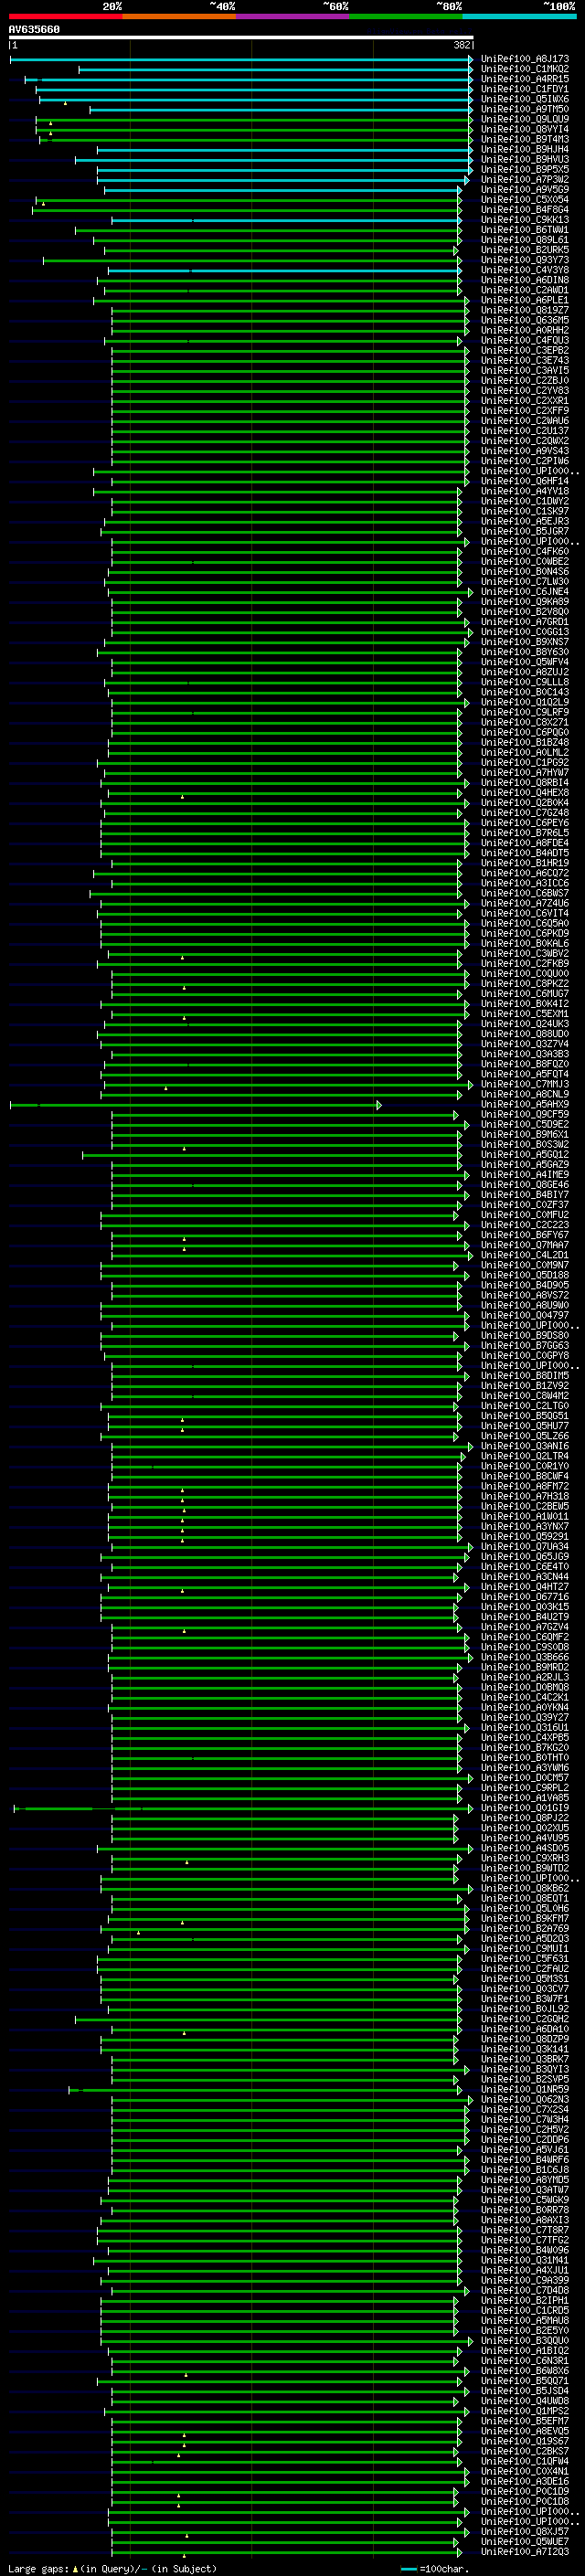
Task: Click the UniRef100_B4WRF6 label
Action: (525, 2160)
